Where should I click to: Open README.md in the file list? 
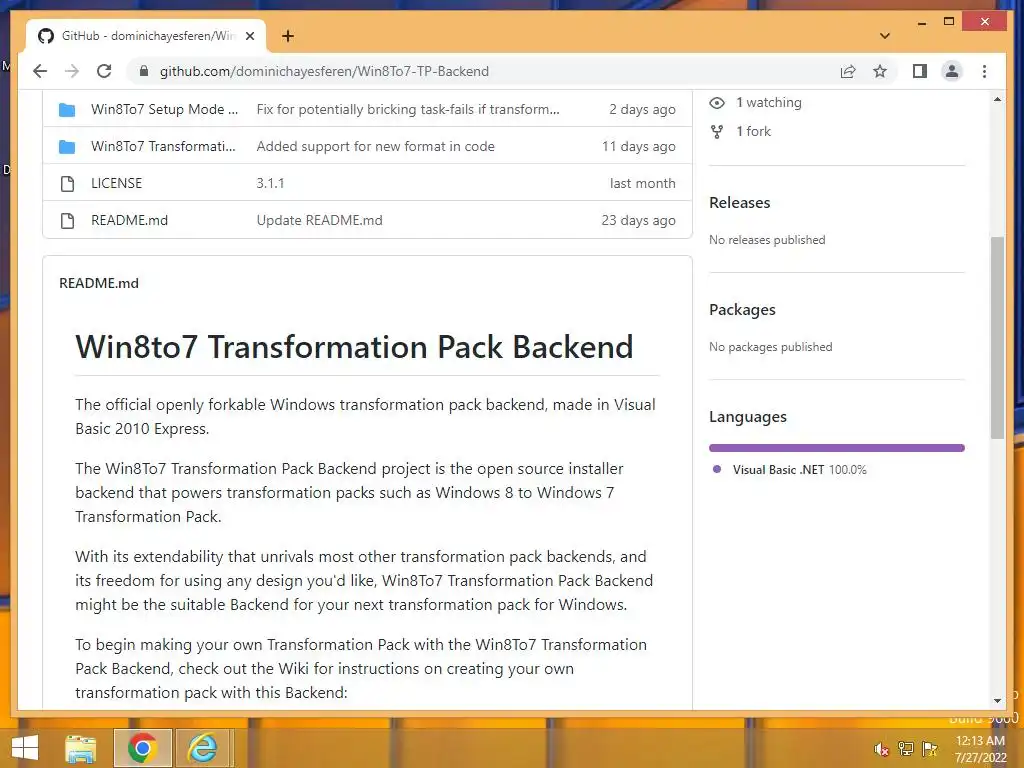click(129, 220)
